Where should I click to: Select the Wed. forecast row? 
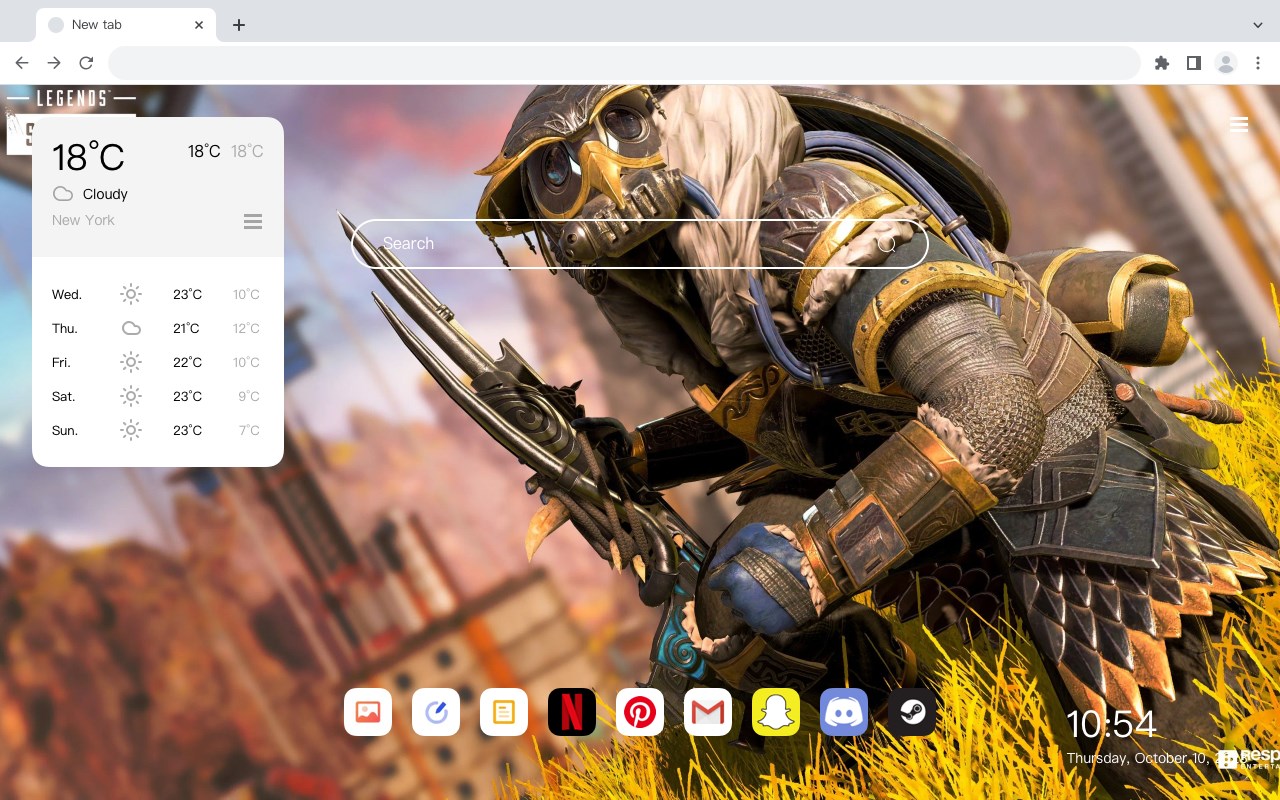pos(158,294)
